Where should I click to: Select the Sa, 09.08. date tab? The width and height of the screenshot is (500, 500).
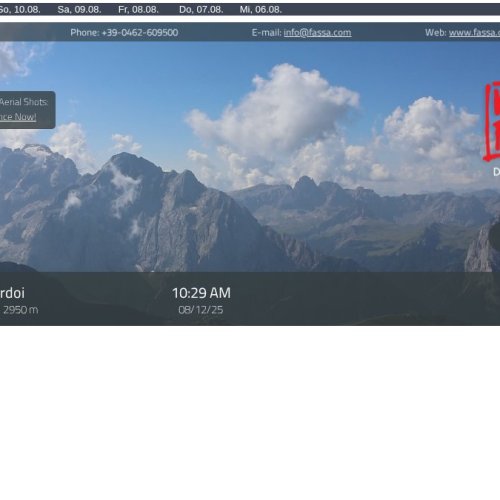(79, 10)
